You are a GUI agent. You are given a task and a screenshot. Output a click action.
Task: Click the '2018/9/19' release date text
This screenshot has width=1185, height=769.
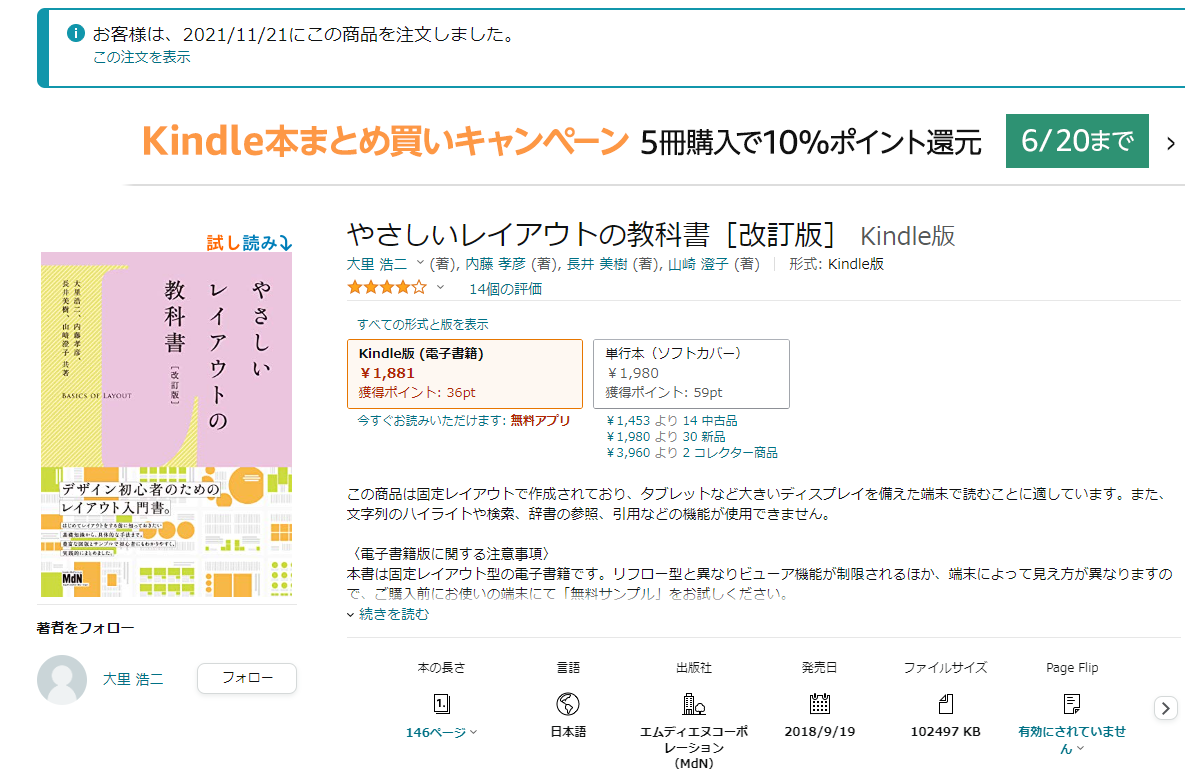(819, 732)
